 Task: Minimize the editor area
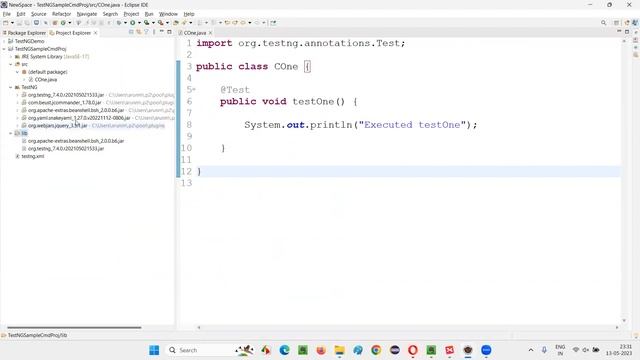pos(619,32)
